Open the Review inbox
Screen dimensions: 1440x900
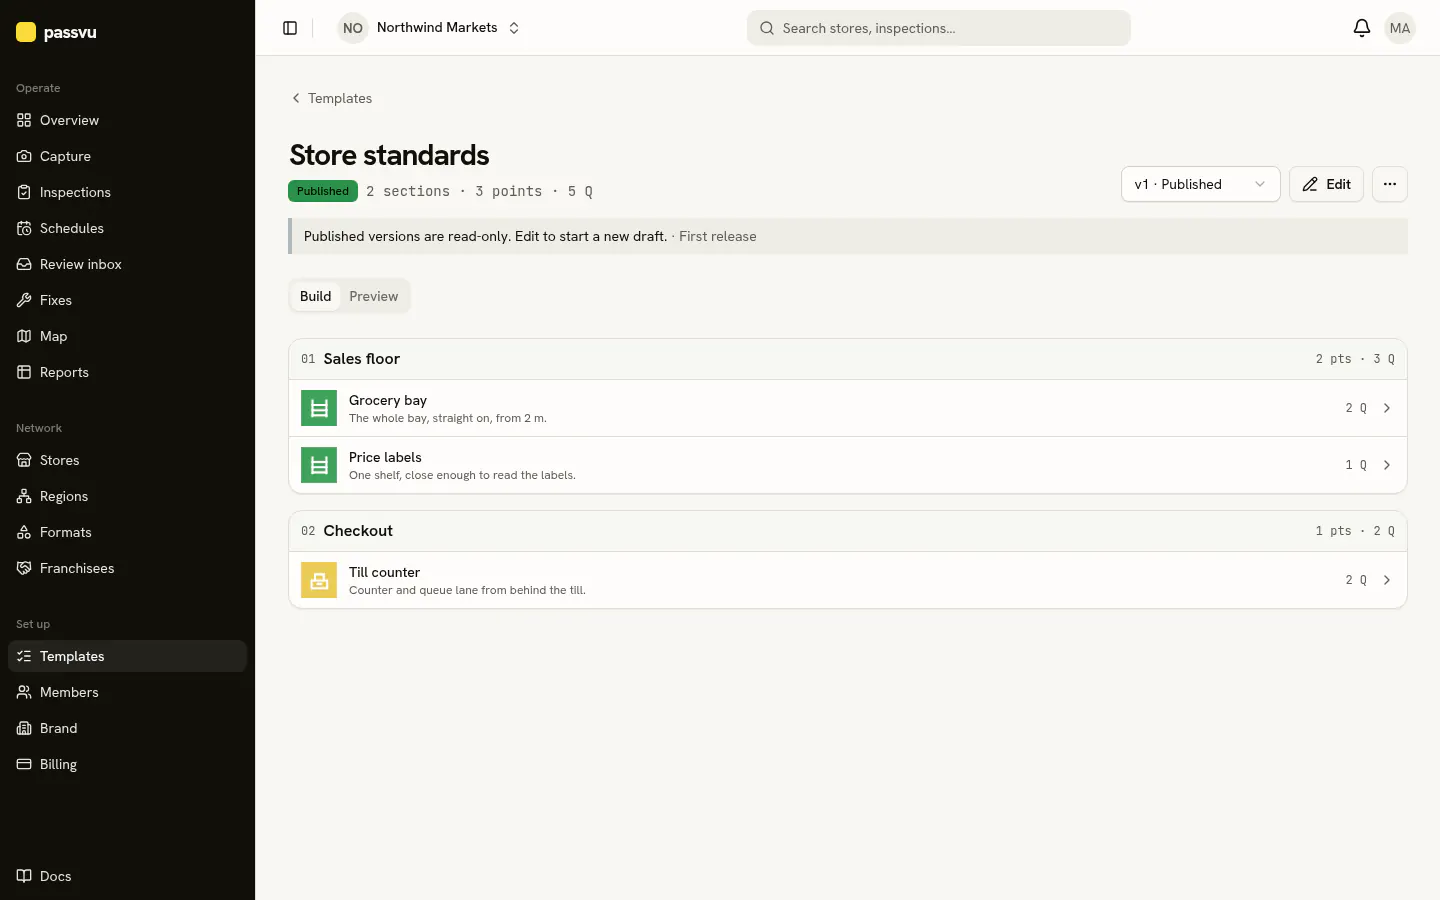127,264
